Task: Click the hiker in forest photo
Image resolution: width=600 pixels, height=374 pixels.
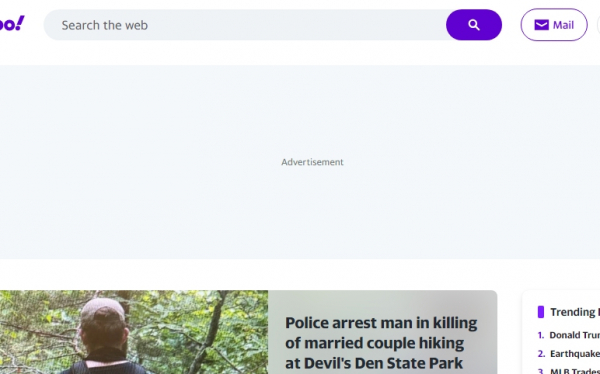Action: coord(134,332)
